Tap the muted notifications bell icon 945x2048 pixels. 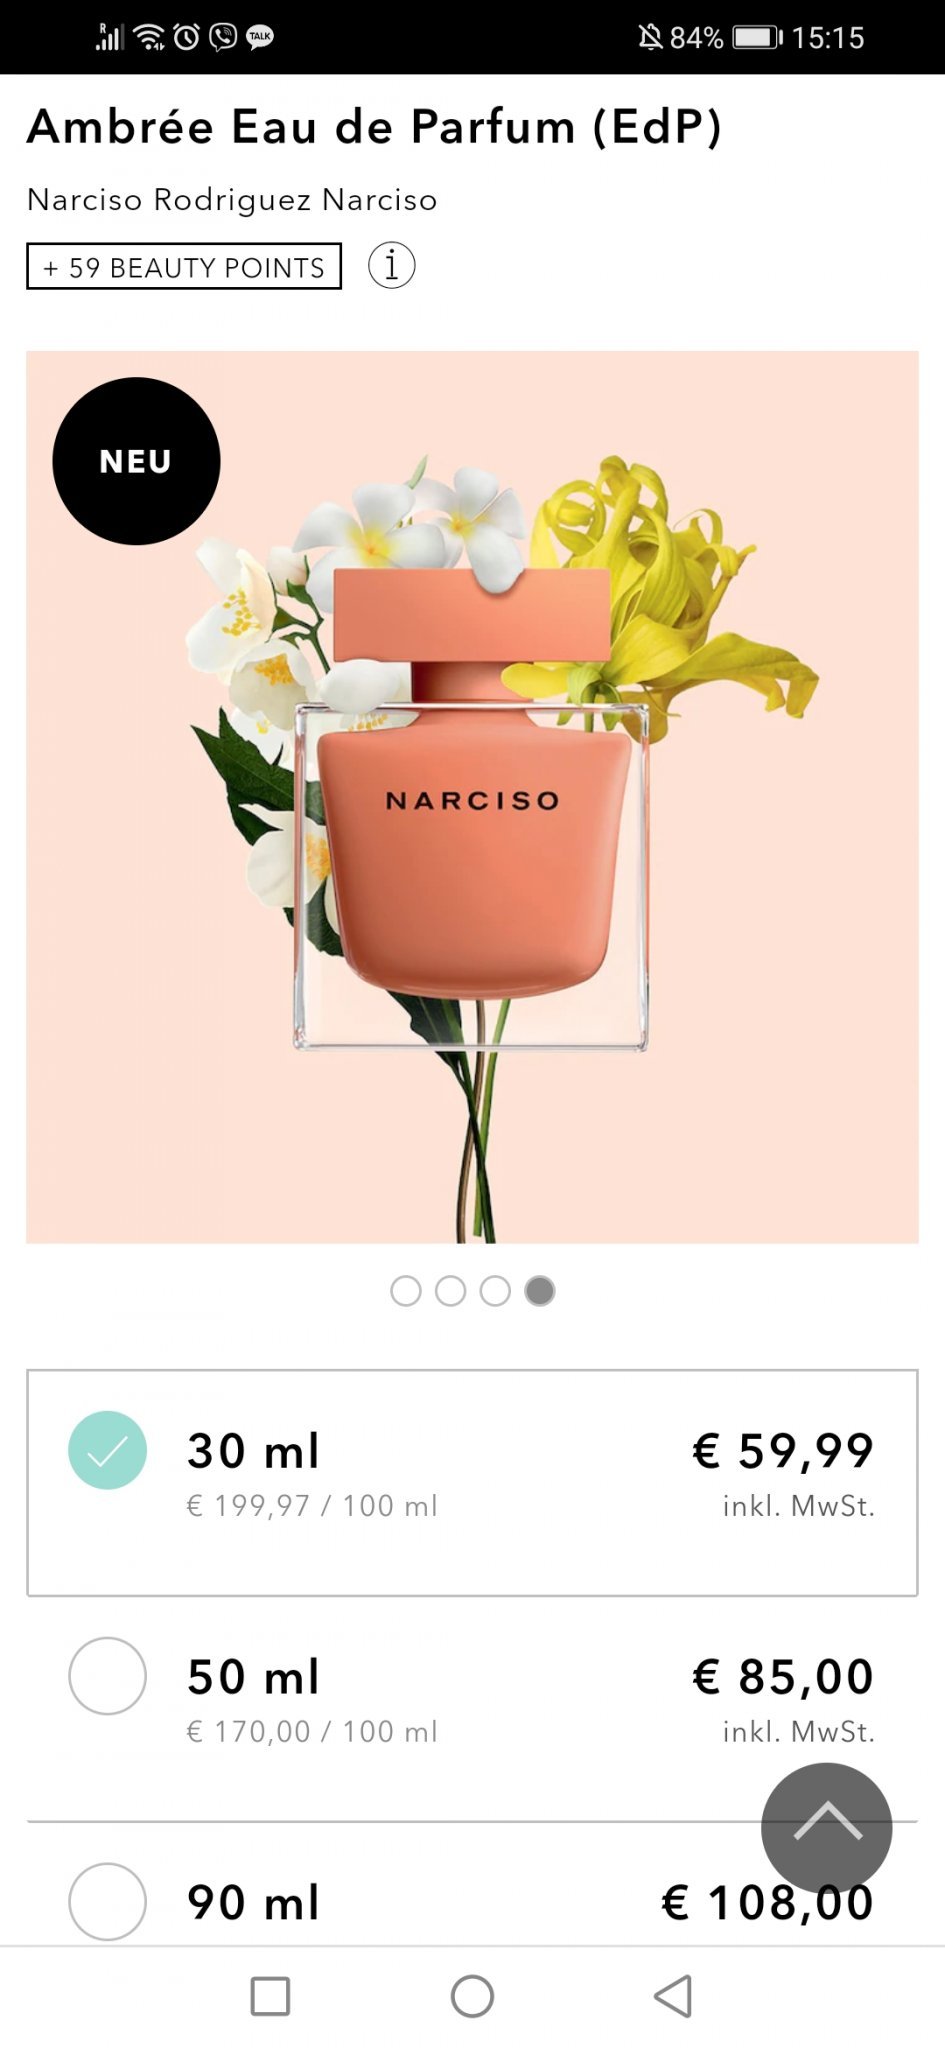coord(650,38)
